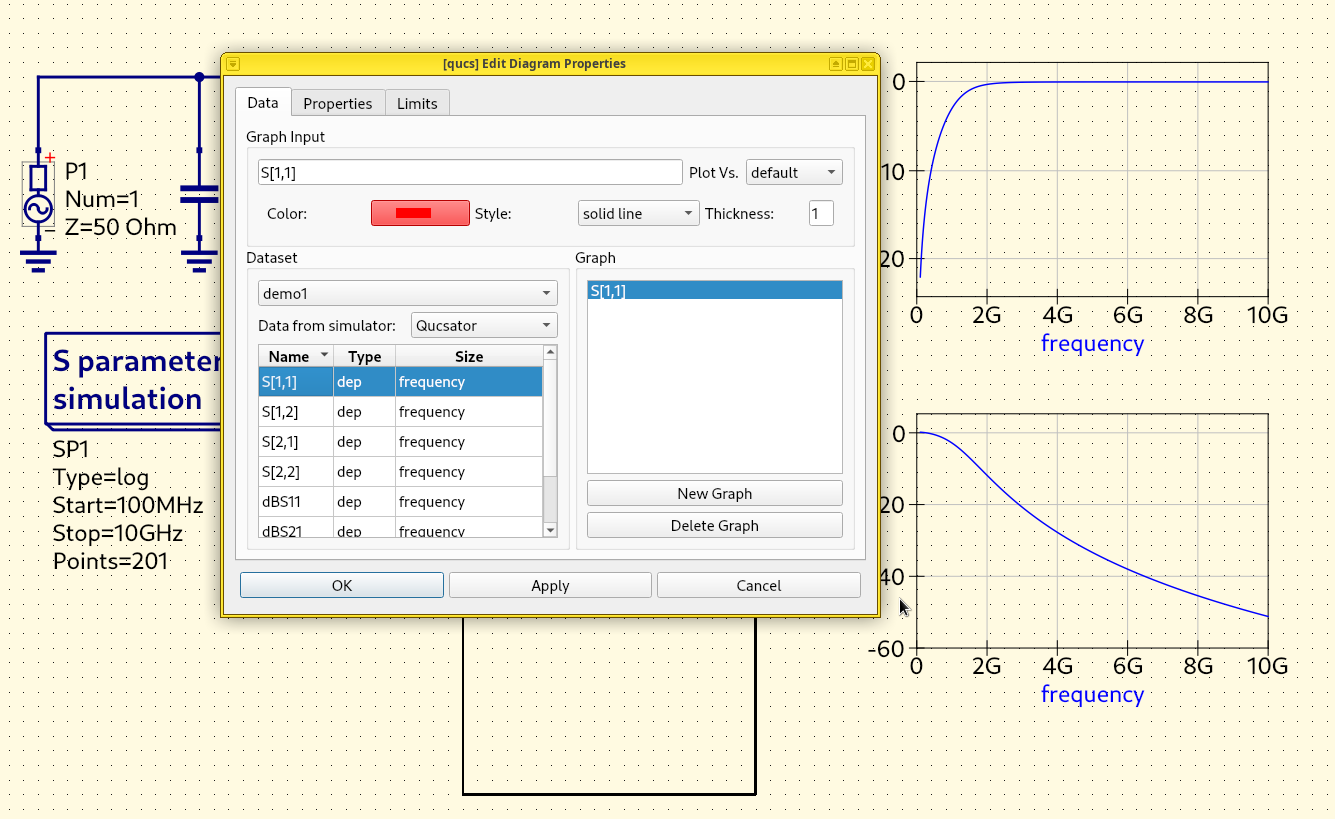Image resolution: width=1335 pixels, height=819 pixels.
Task: Click the capacitor symbol in schematic
Action: point(199,194)
